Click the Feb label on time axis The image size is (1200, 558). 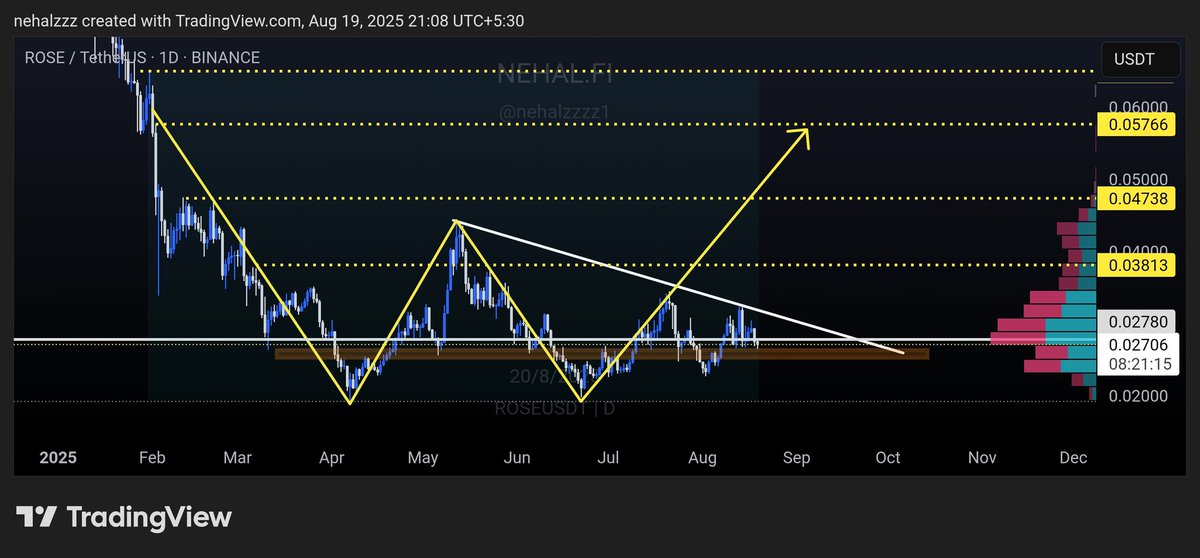[152, 458]
